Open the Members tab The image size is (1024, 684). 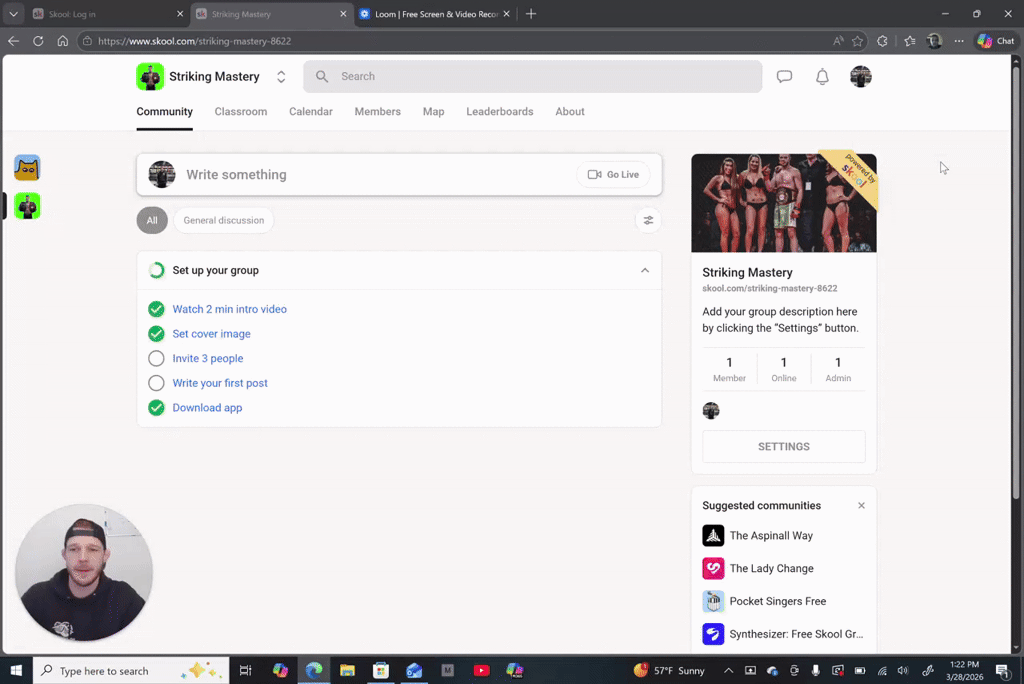377,112
